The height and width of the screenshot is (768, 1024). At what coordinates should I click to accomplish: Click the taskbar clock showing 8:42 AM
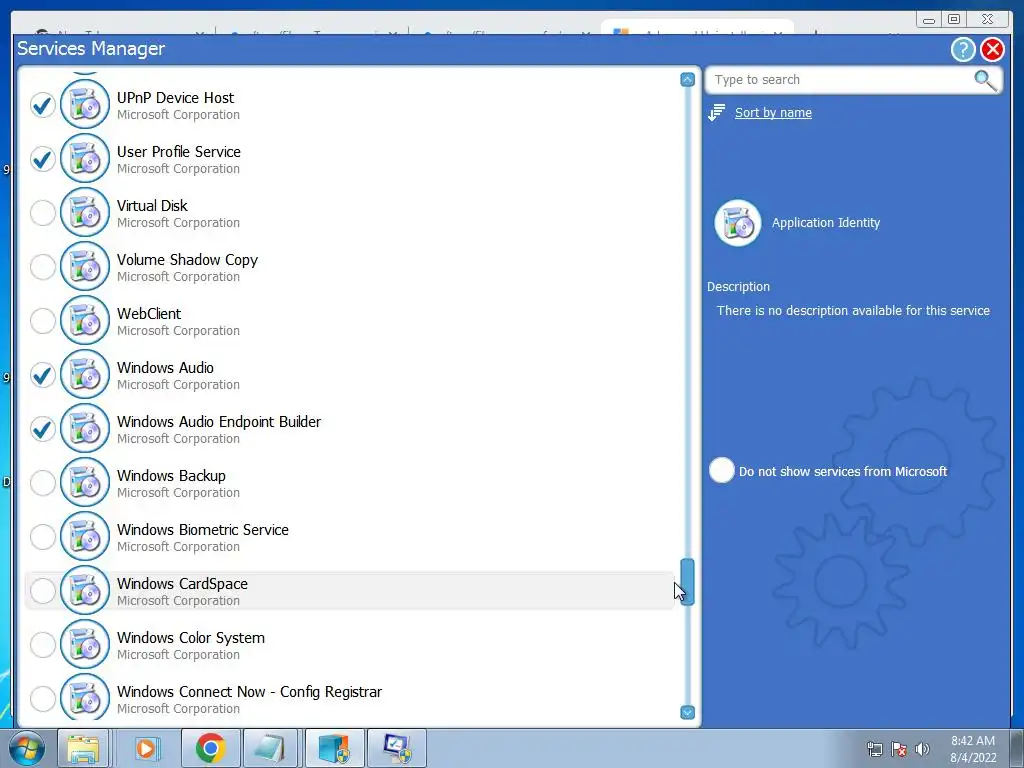pos(972,749)
